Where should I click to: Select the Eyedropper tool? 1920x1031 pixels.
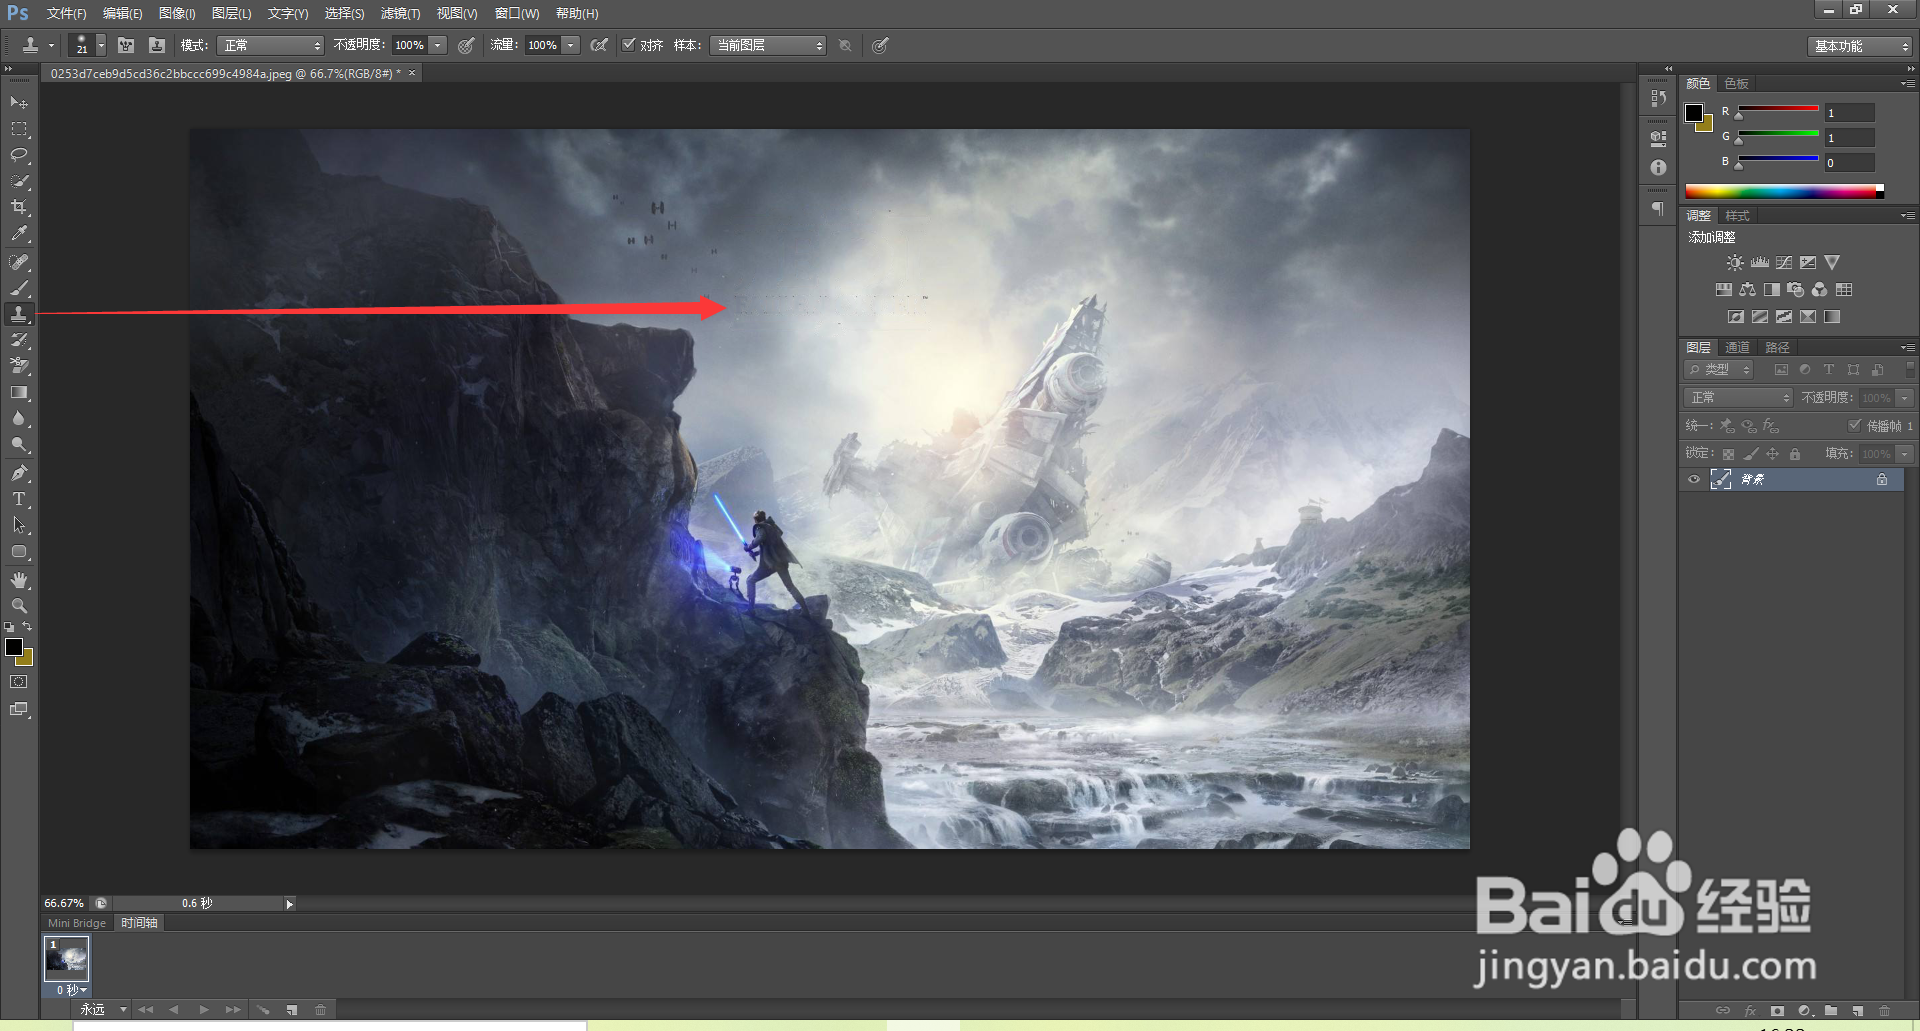coord(19,234)
